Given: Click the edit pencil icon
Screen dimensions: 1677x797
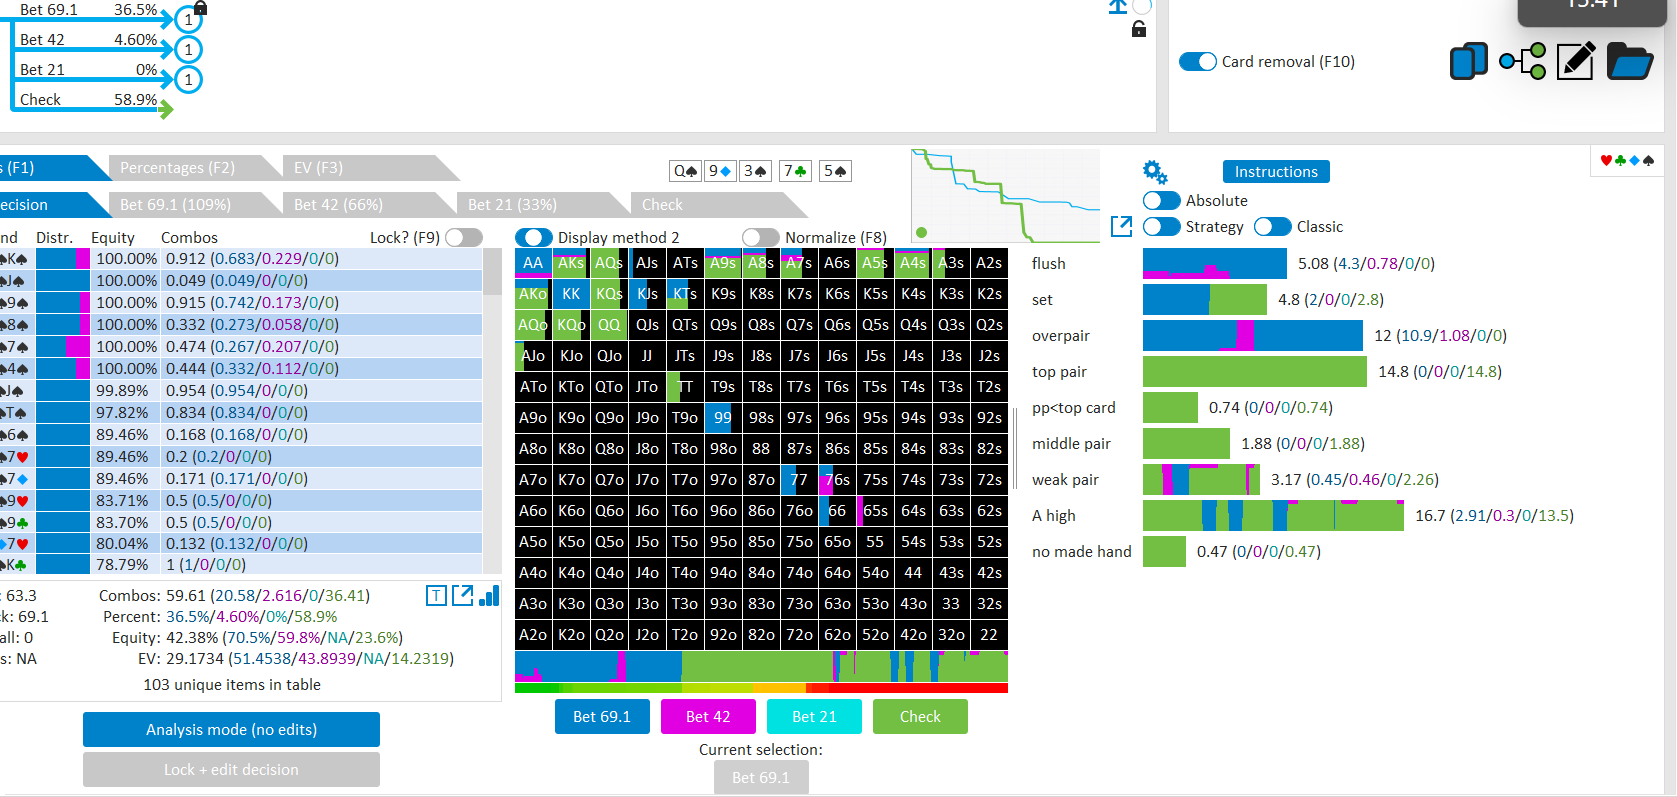Looking at the screenshot, I should click(1575, 61).
